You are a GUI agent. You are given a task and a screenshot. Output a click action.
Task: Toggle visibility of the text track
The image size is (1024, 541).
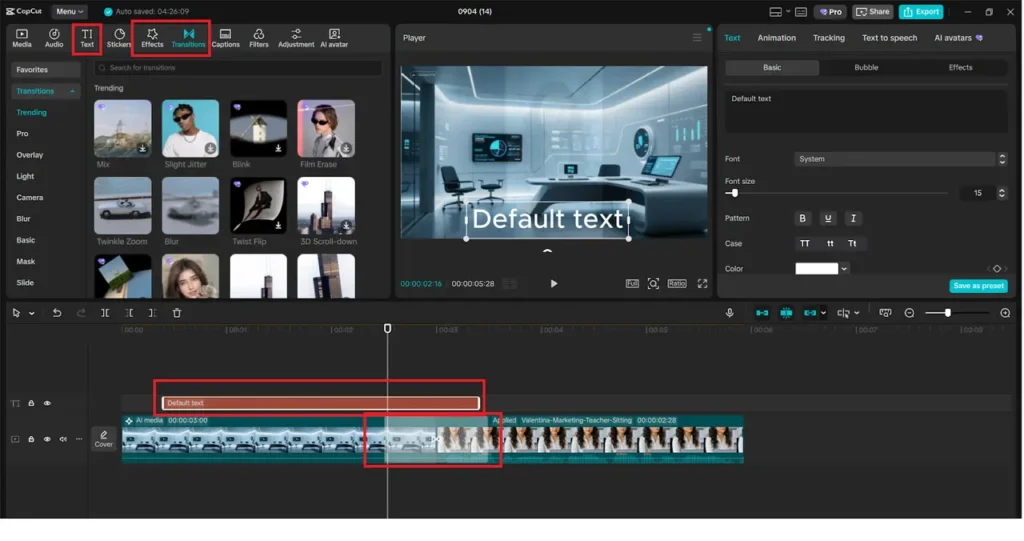(47, 403)
